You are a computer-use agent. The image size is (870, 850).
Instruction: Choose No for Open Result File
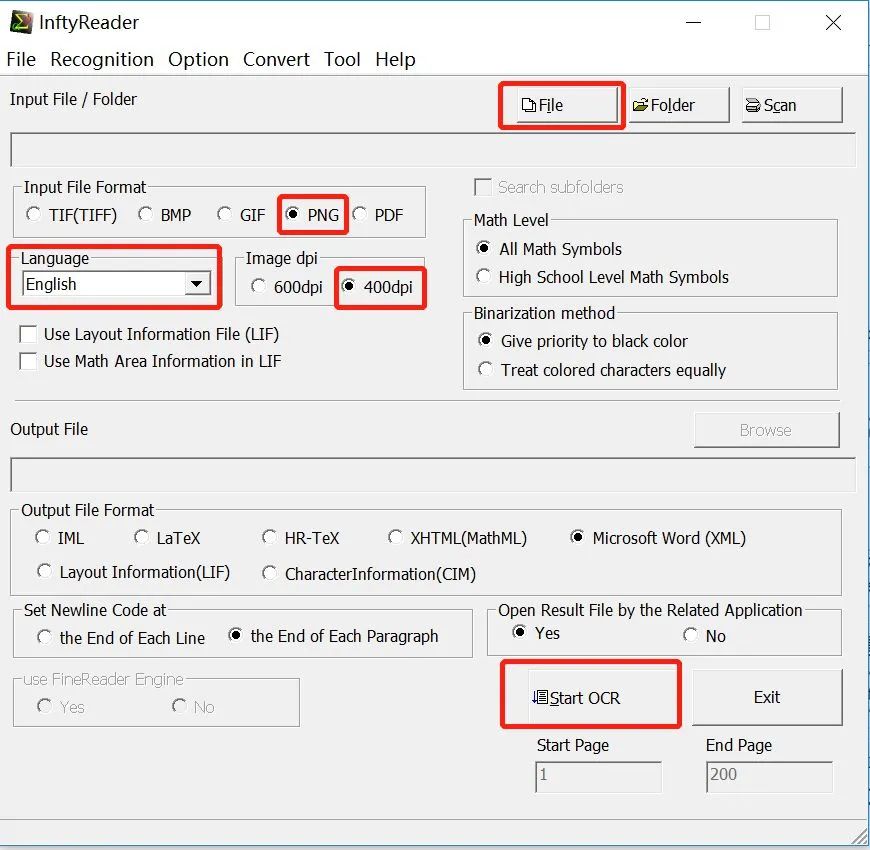pyautogui.click(x=705, y=636)
